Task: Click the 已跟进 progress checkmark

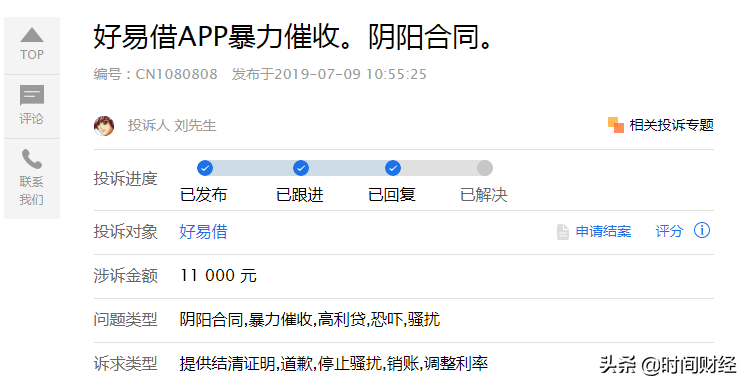Action: [301, 168]
